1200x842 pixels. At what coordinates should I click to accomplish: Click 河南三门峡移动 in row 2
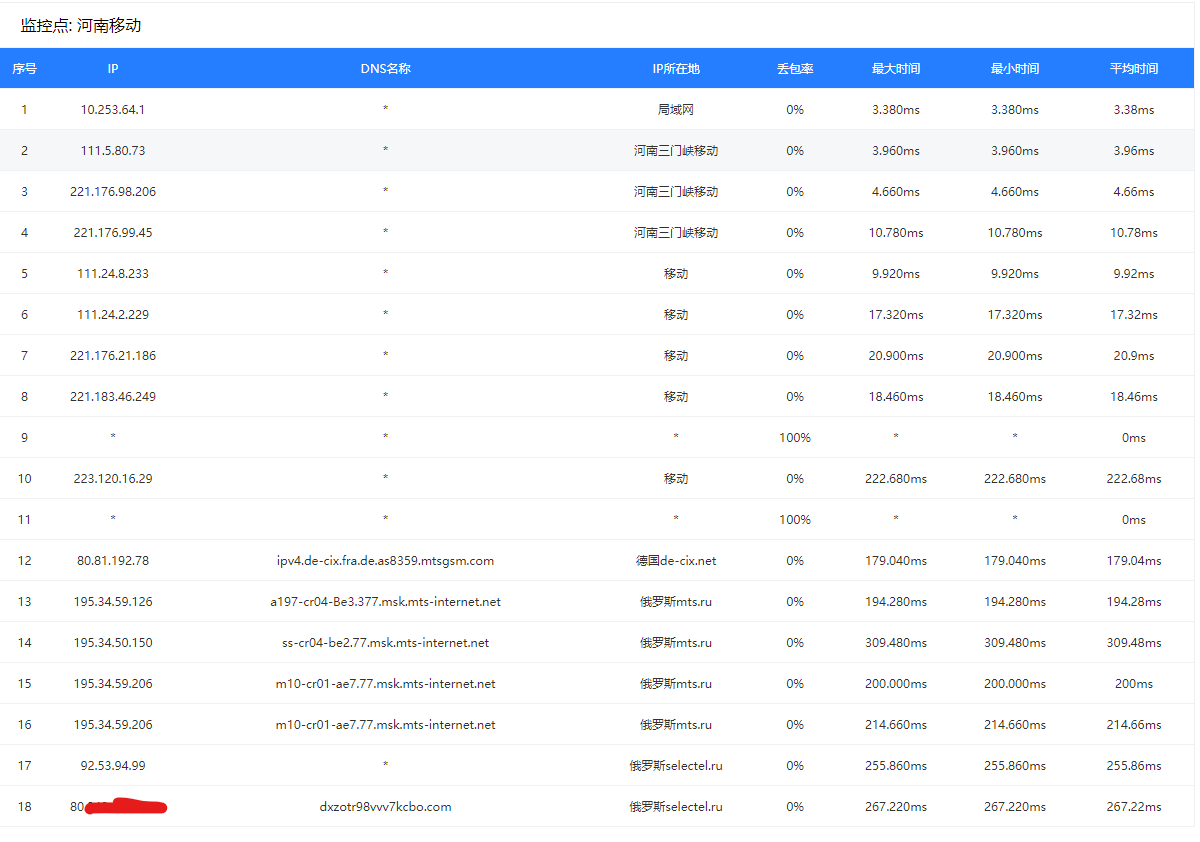[x=676, y=151]
